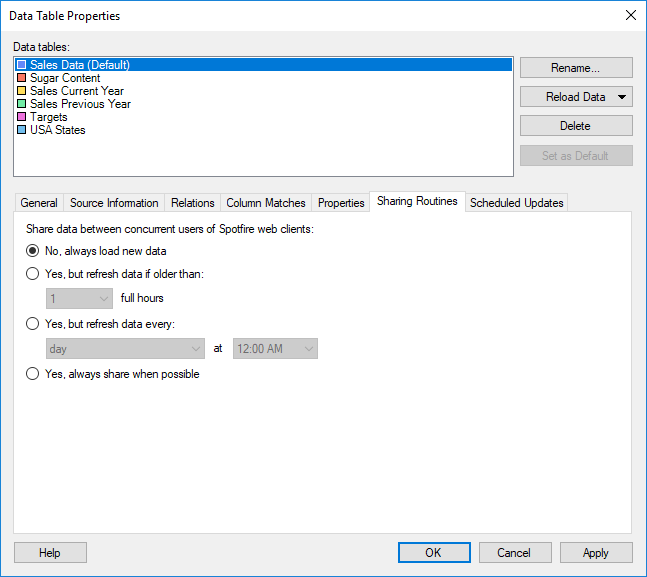Click the pink swatch beside Targets
This screenshot has width=647, height=577.
click(x=21, y=117)
